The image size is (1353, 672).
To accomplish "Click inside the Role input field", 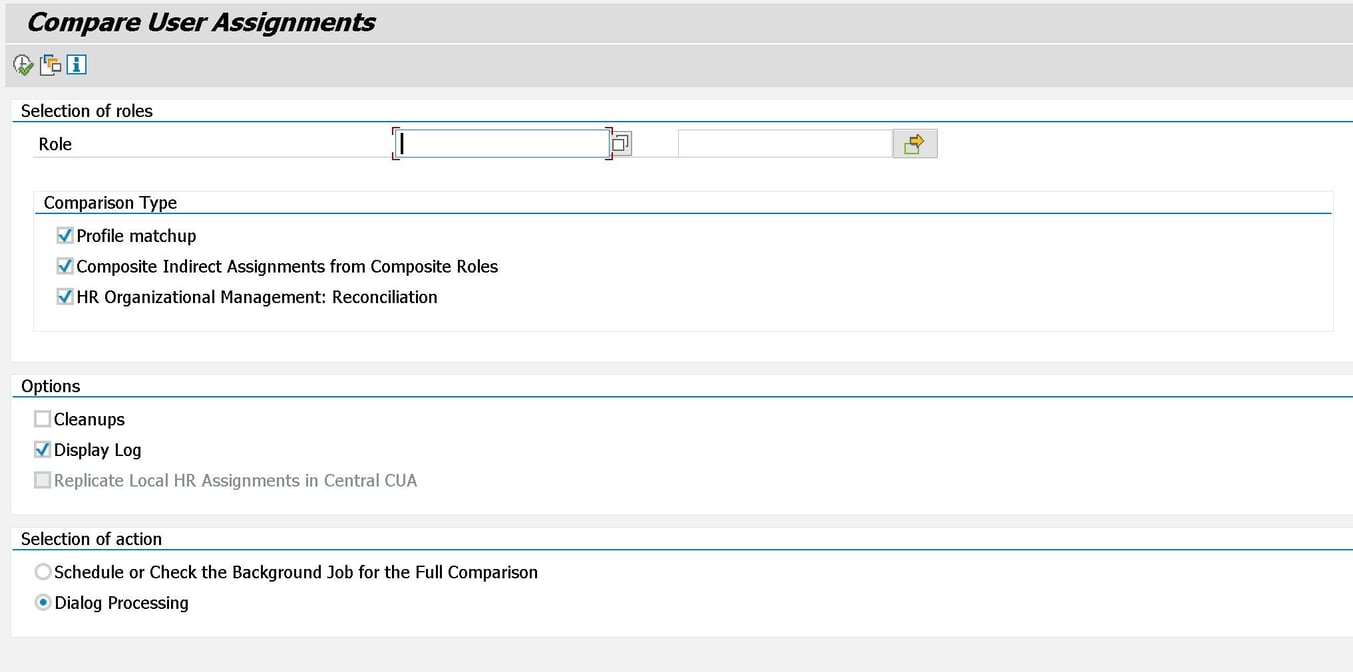I will pos(500,143).
